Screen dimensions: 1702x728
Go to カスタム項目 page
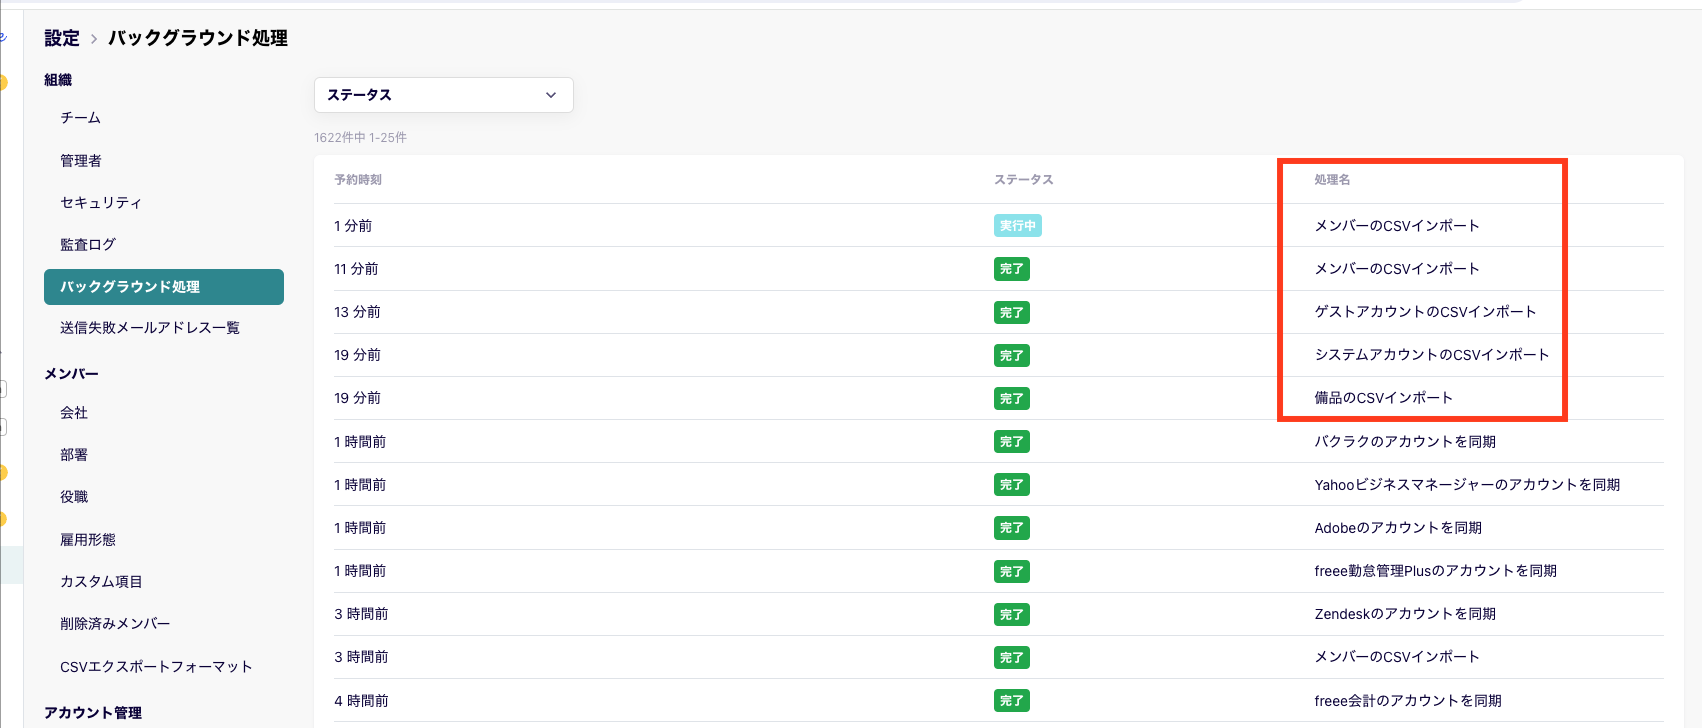click(101, 582)
